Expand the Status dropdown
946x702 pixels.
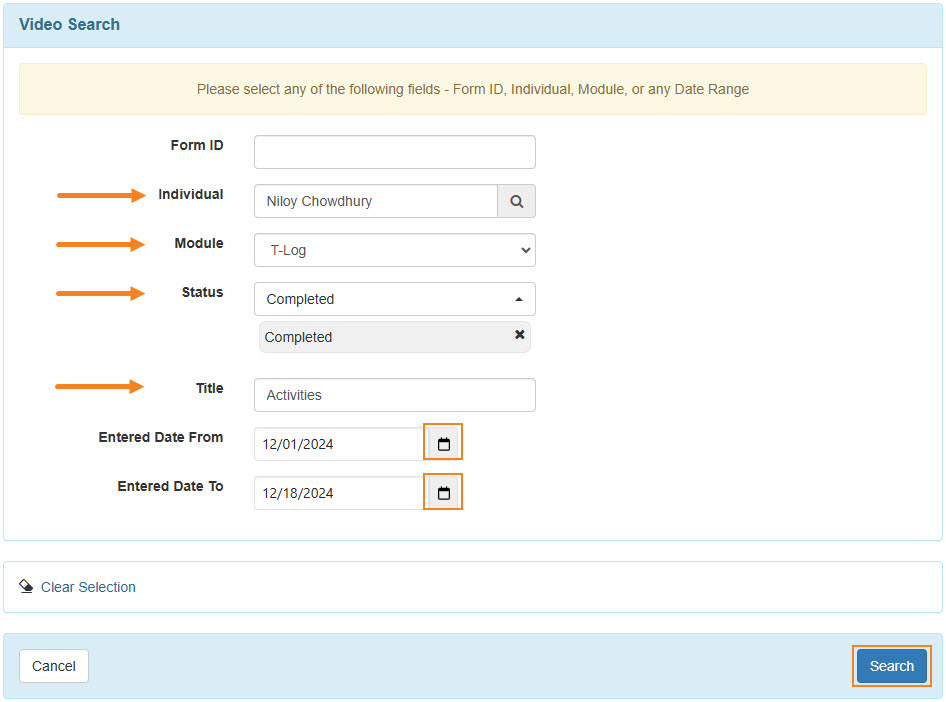pos(395,299)
